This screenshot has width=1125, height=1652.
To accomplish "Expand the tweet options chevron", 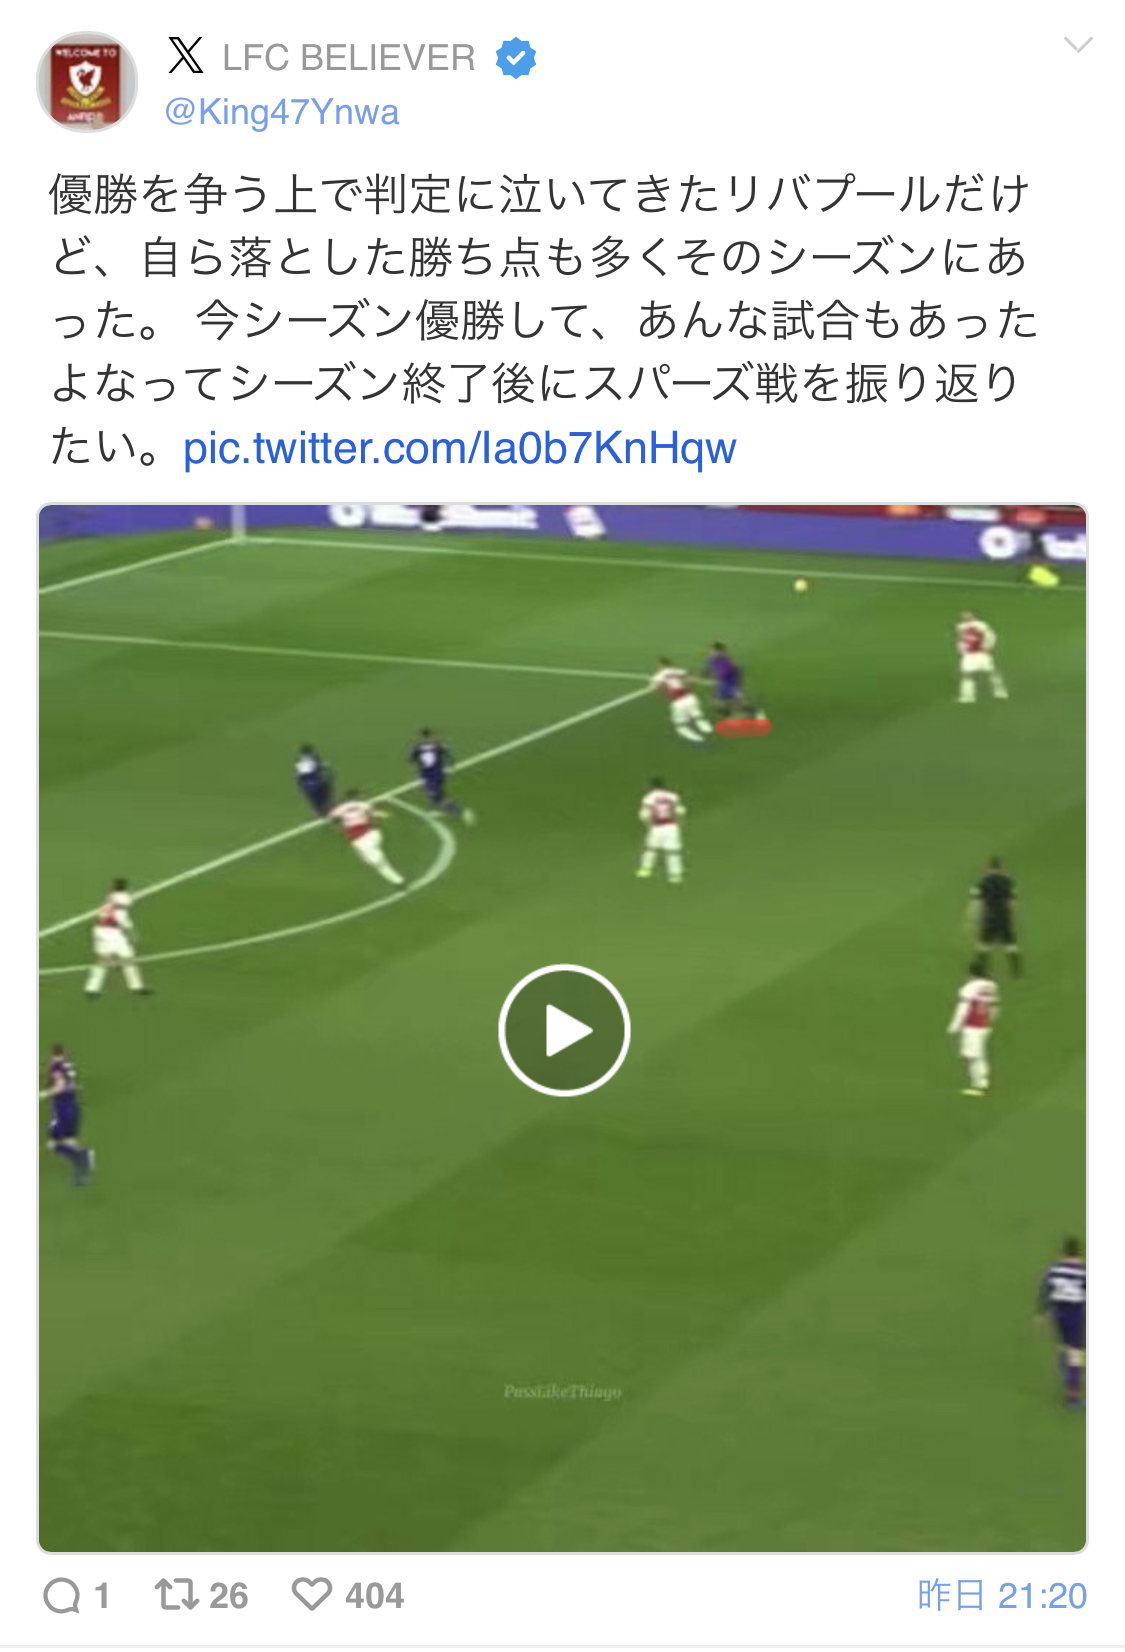I will (1078, 45).
